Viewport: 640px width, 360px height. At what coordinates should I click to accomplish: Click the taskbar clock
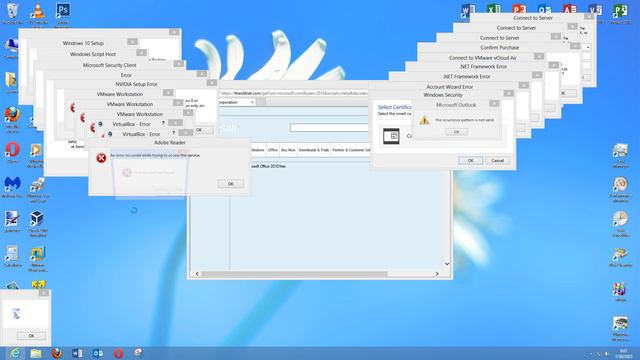point(623,353)
